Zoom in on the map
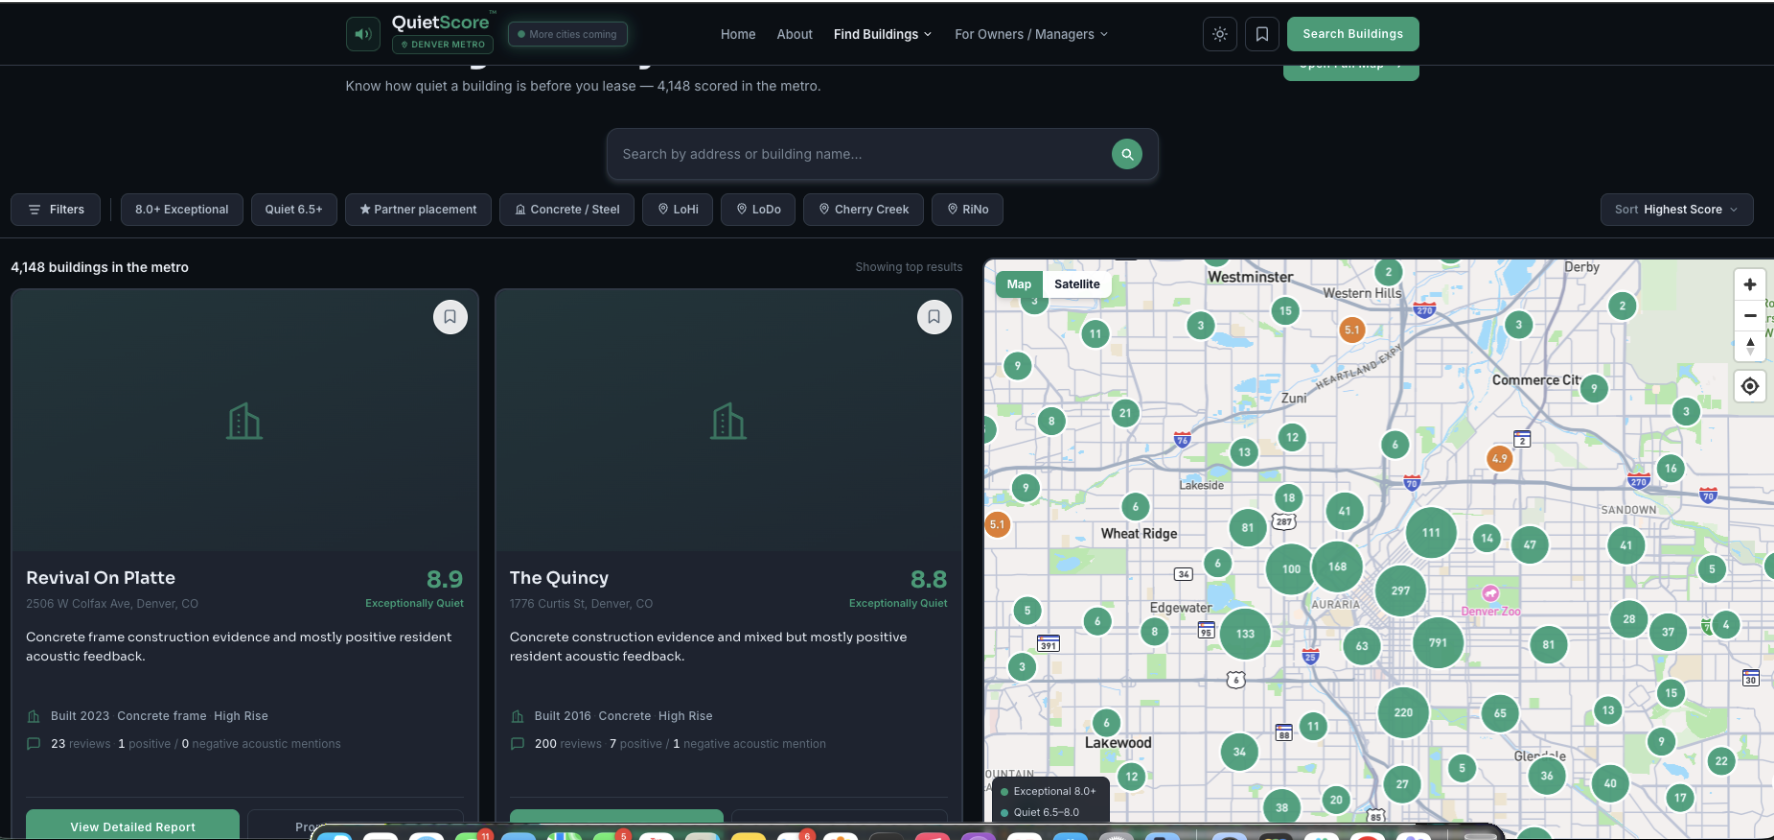Image resolution: width=1774 pixels, height=840 pixels. tap(1750, 284)
